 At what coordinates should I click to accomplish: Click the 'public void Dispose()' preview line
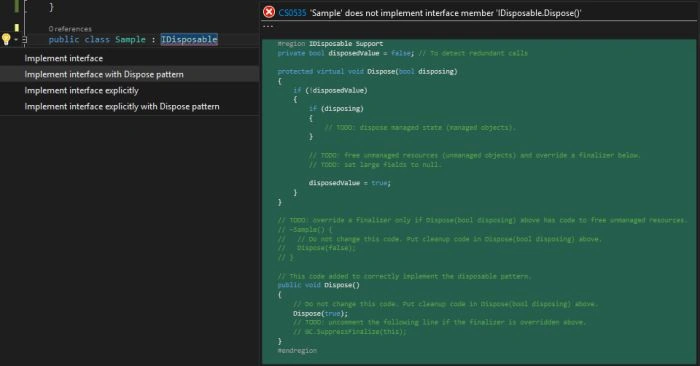(x=318, y=285)
